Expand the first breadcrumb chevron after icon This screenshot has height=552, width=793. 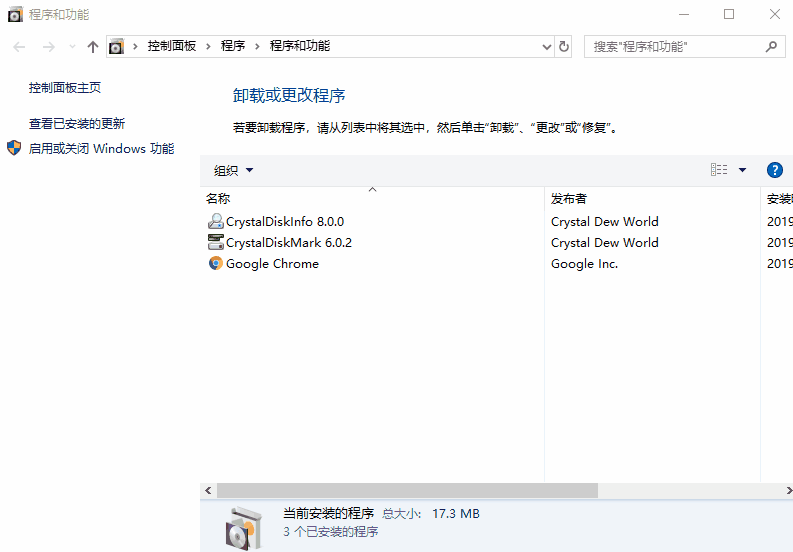135,47
